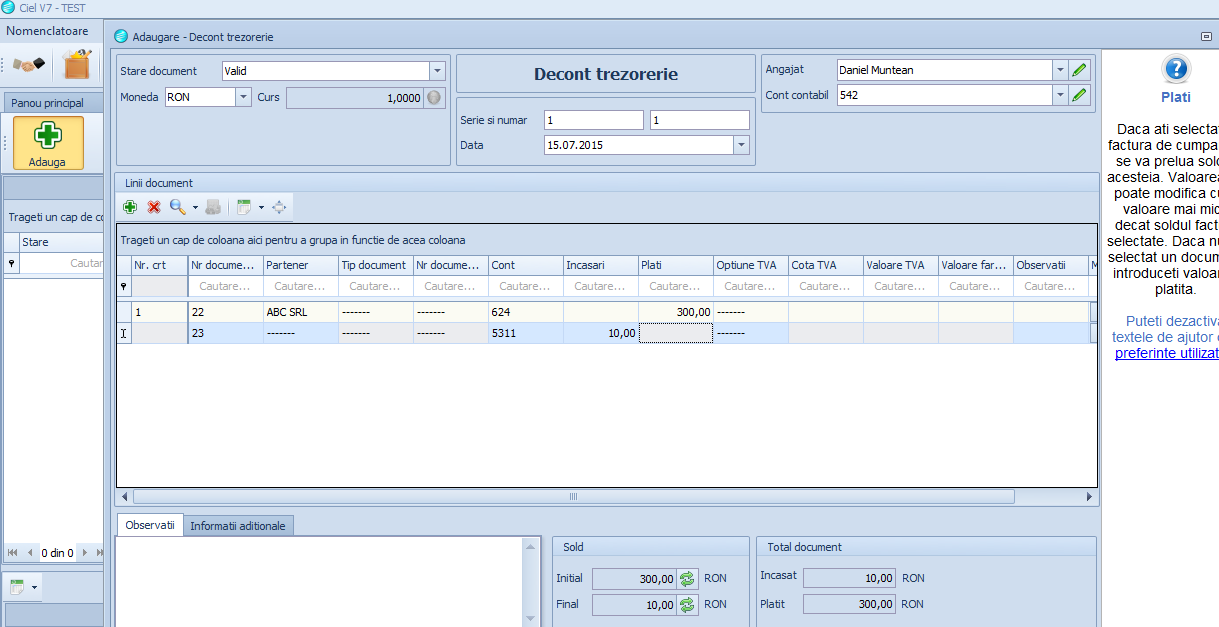Select the 5311 Cont cell
1219x627 pixels.
(525, 333)
